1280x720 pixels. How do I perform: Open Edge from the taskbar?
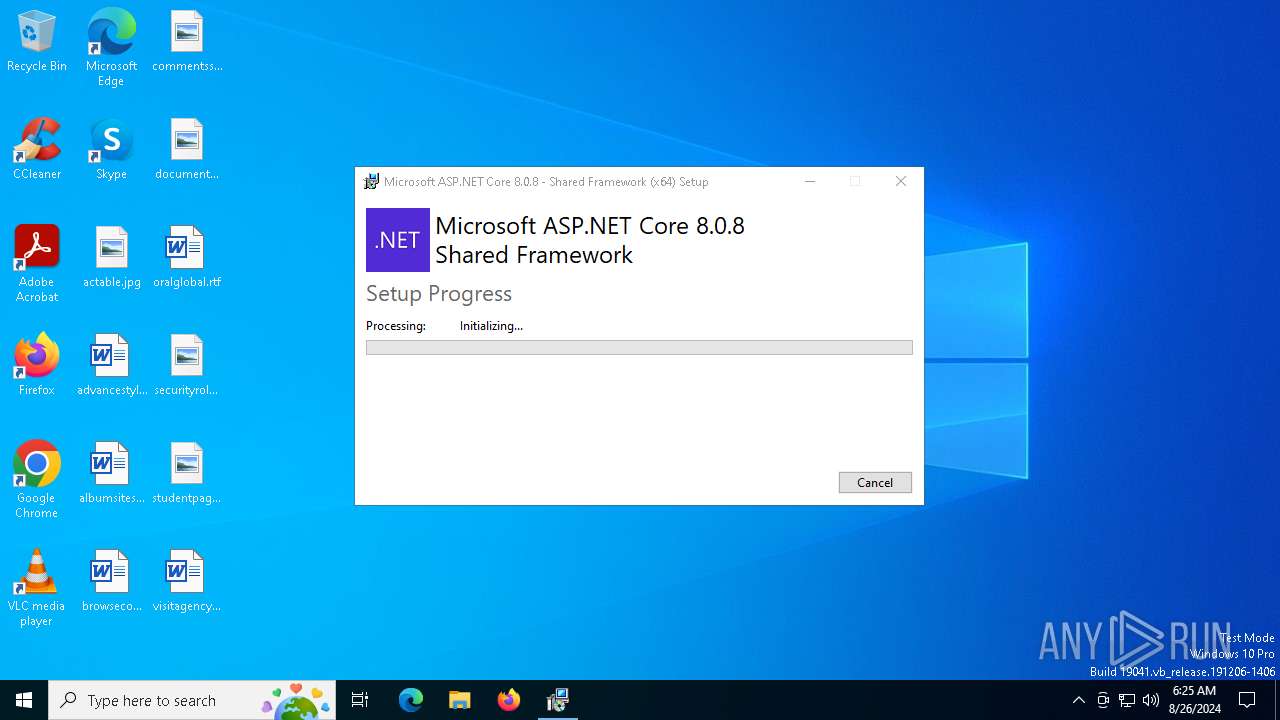[411, 700]
